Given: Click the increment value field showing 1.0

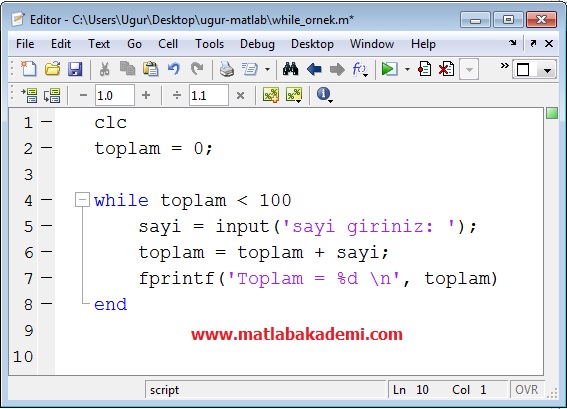Looking at the screenshot, I should click(115, 95).
